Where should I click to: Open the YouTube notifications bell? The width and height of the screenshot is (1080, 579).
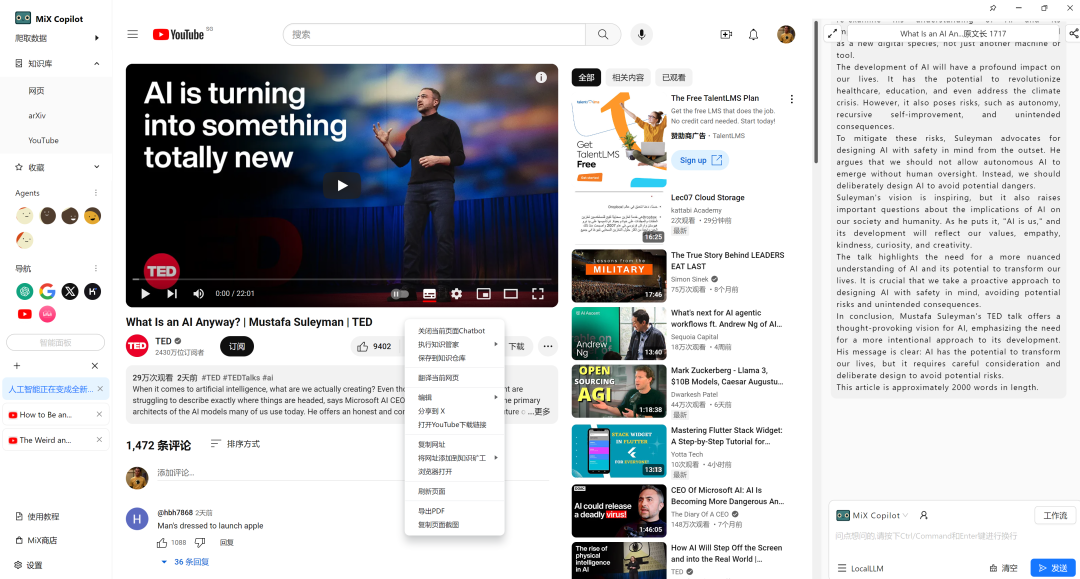(754, 34)
